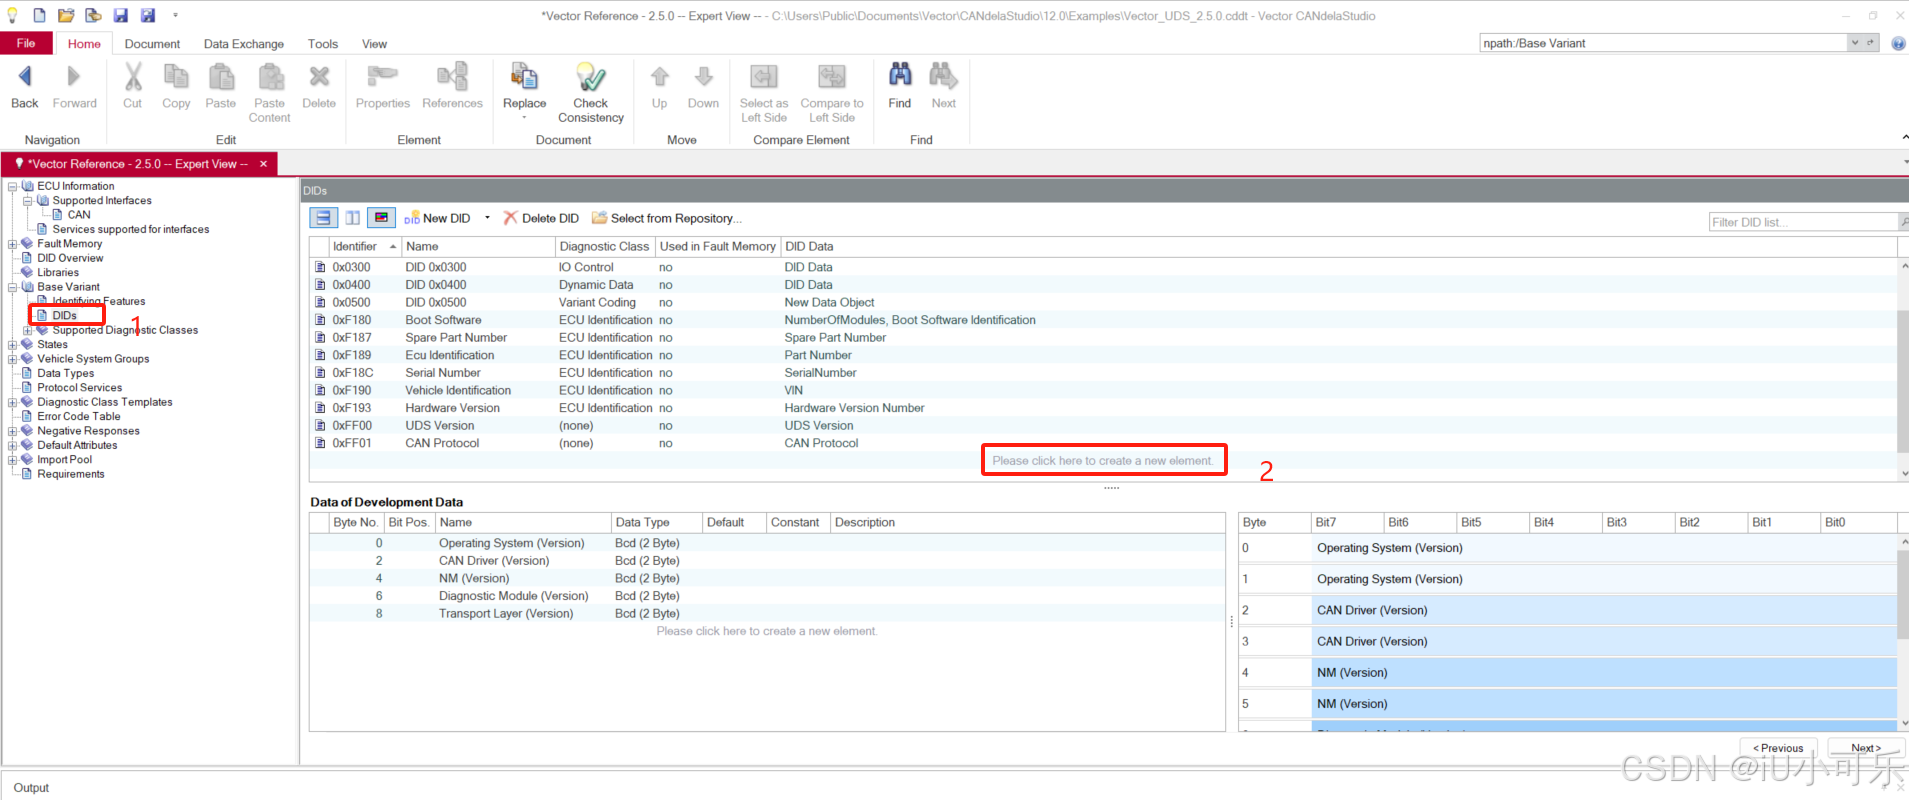Open element Properties from the ribbon
The image size is (1909, 800).
383,87
